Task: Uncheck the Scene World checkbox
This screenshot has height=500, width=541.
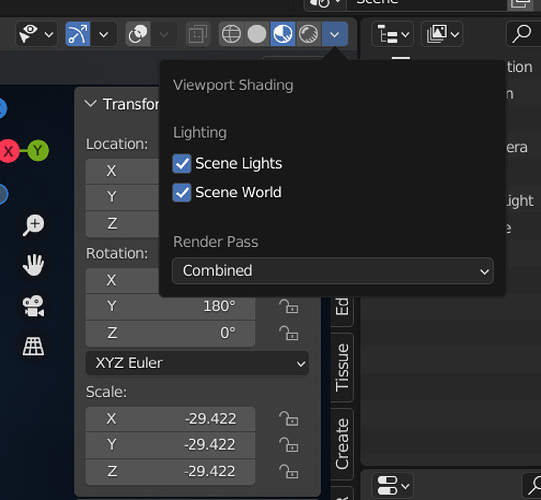Action: (x=182, y=193)
